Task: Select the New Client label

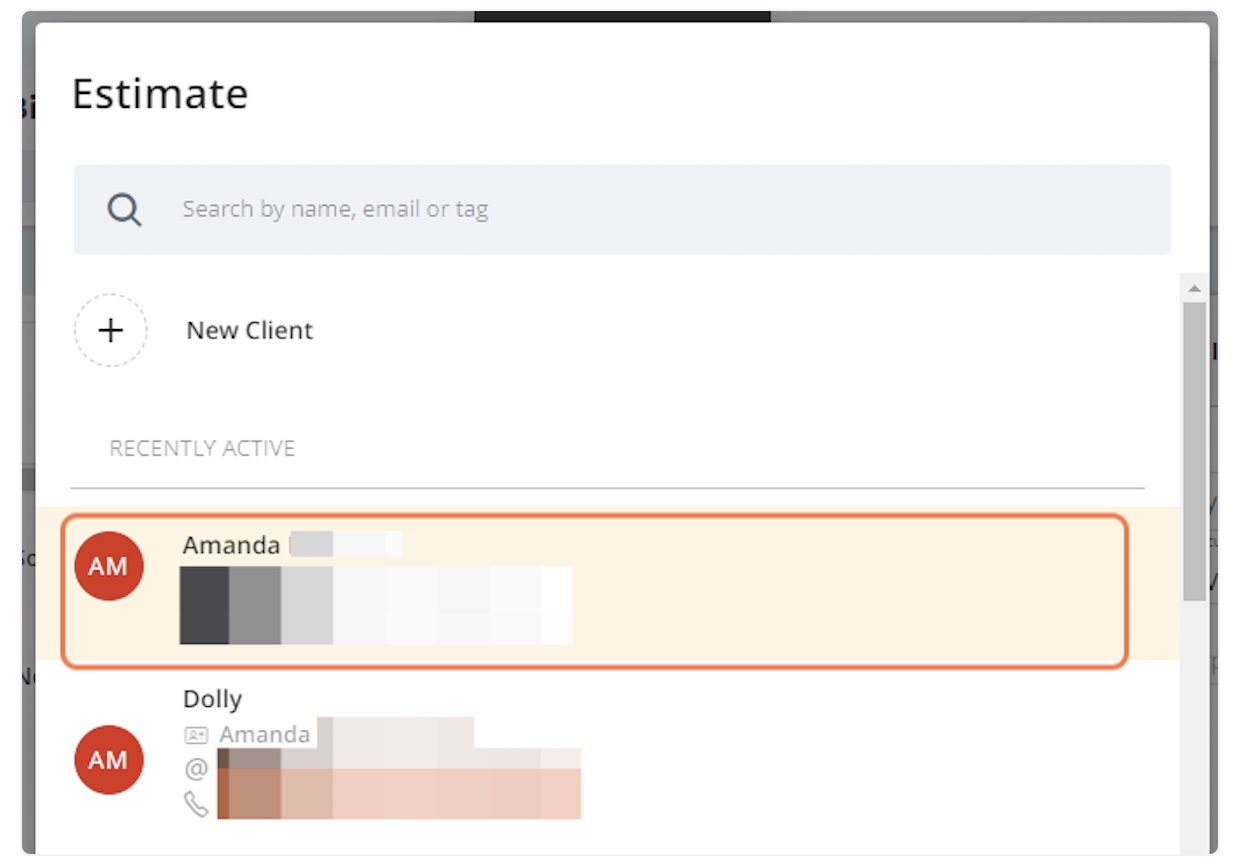Action: (x=250, y=330)
